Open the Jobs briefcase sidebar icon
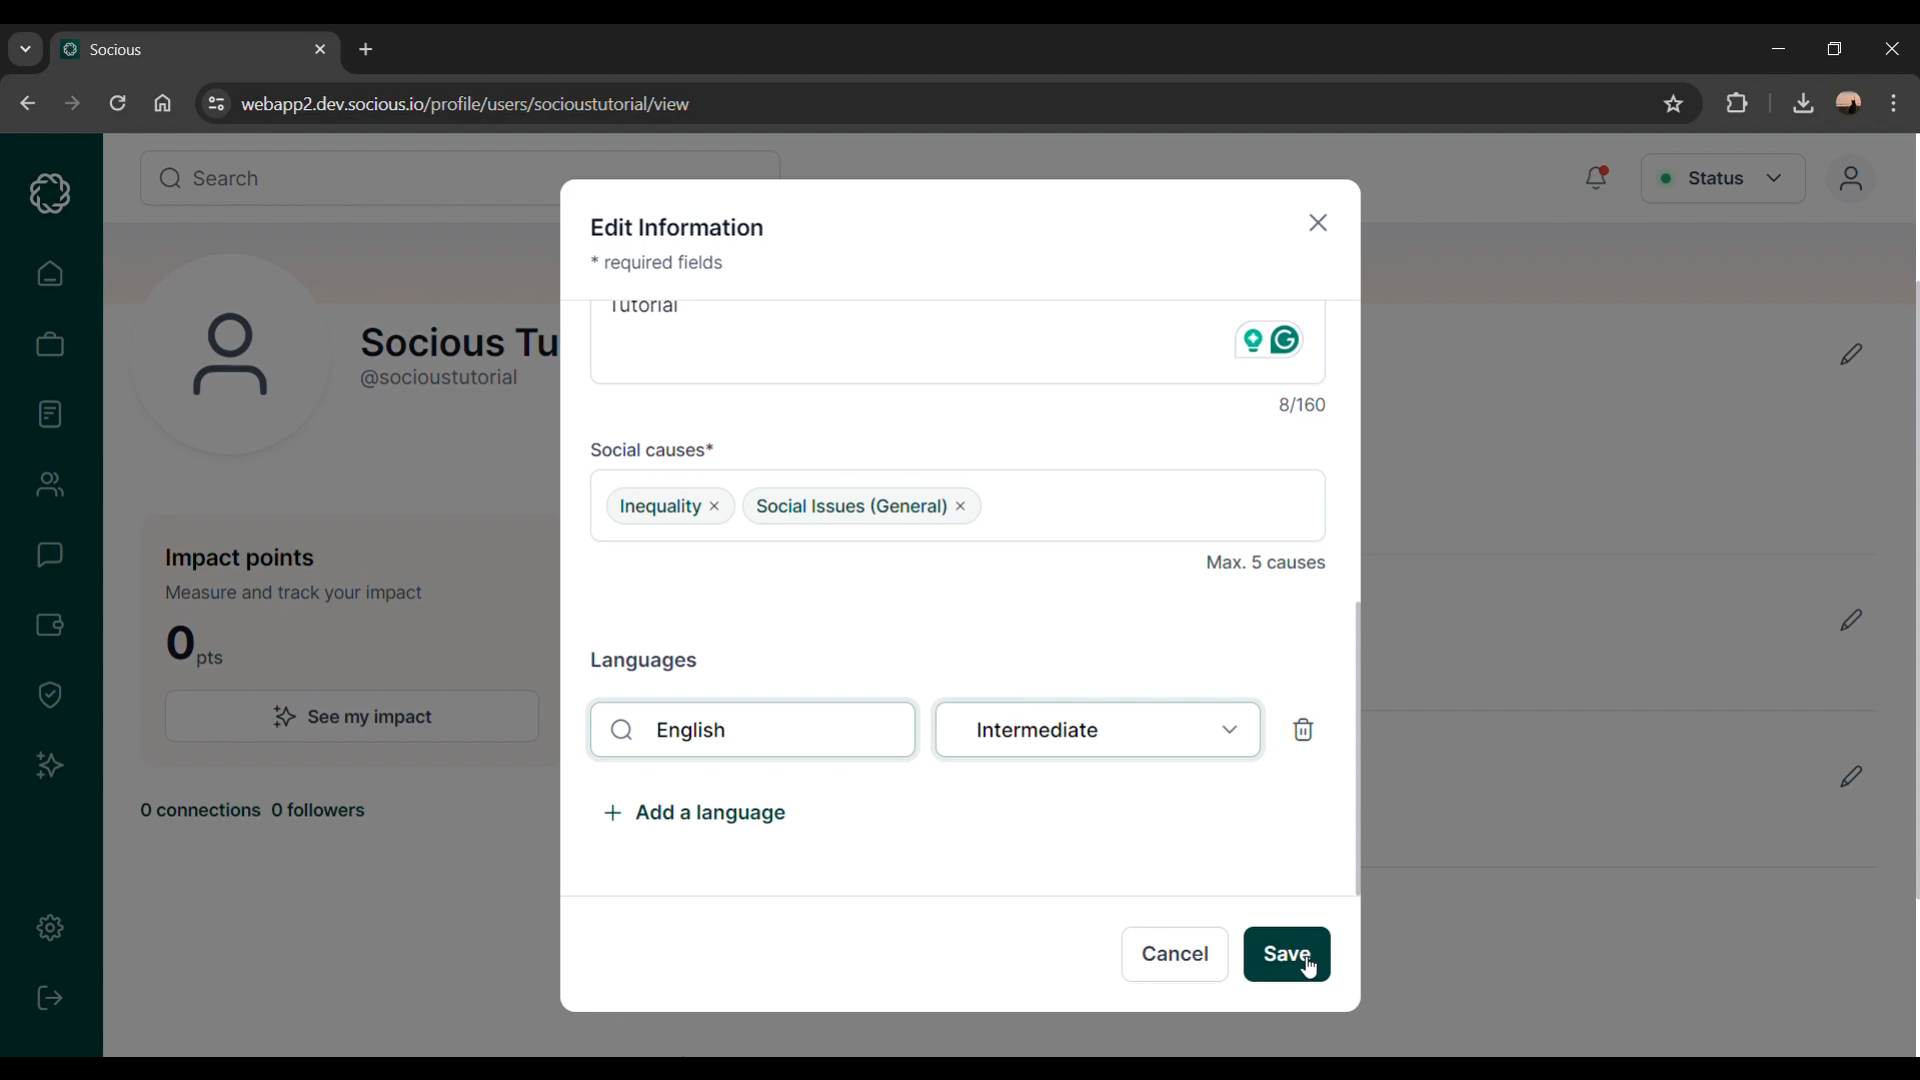Screen dimensions: 1920x1080 50,345
